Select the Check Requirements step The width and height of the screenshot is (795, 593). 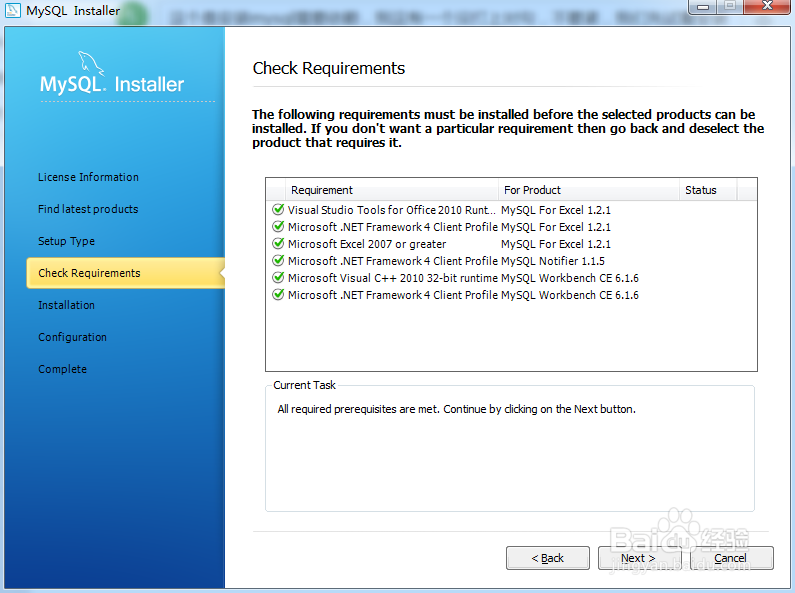125,273
